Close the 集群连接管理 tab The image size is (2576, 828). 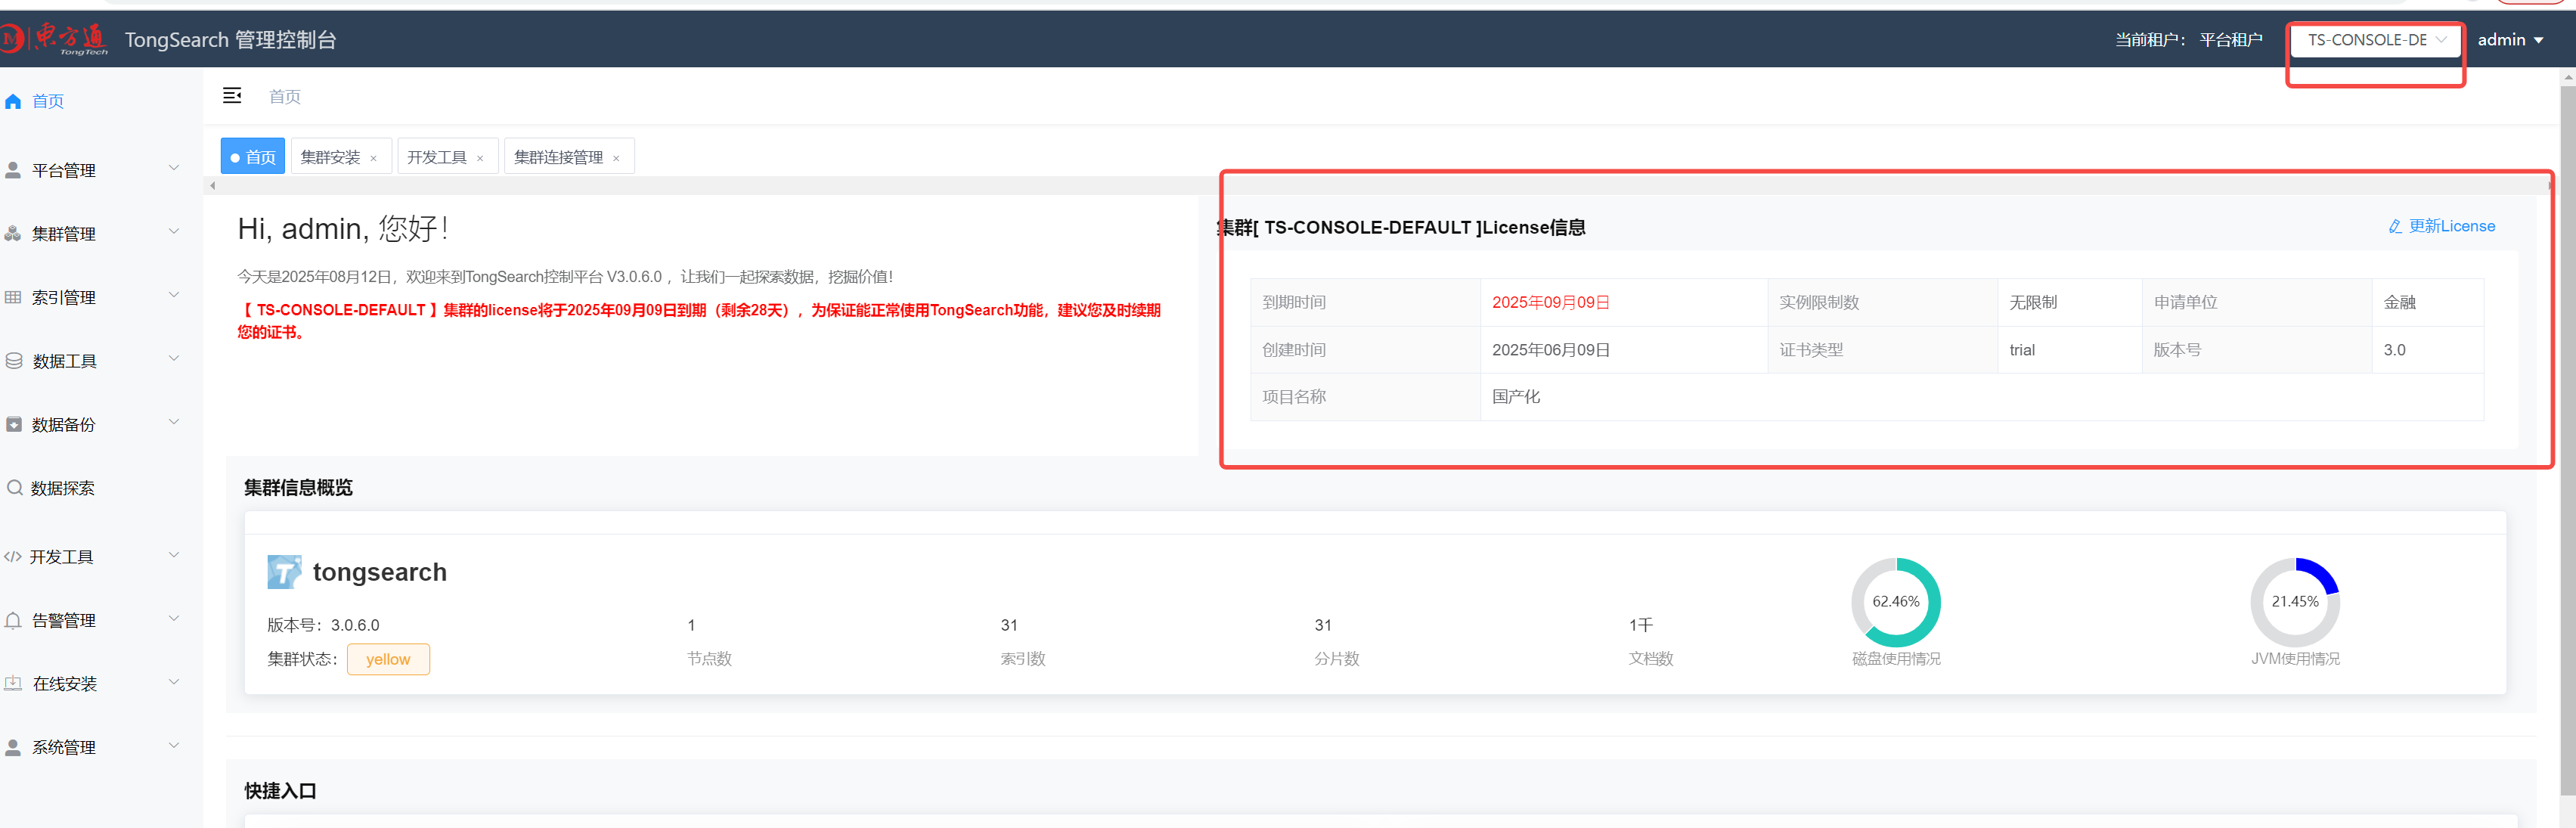coord(616,158)
